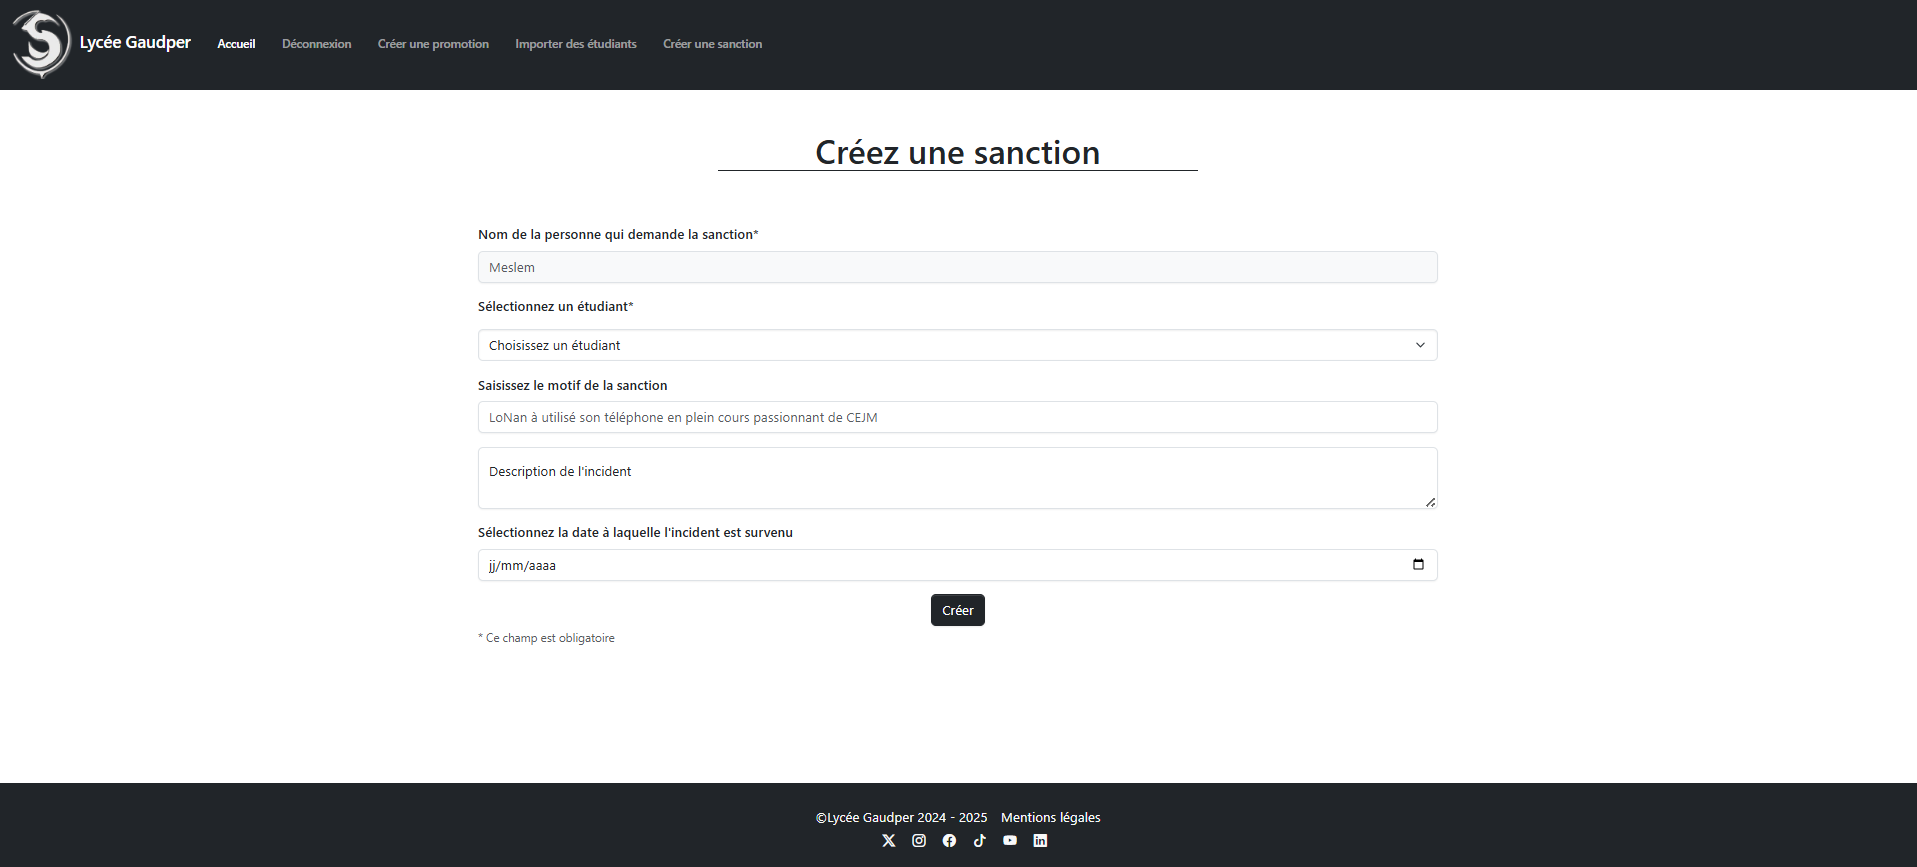Select 'Importer des étudiants' in the navbar
The width and height of the screenshot is (1917, 867).
(x=575, y=44)
